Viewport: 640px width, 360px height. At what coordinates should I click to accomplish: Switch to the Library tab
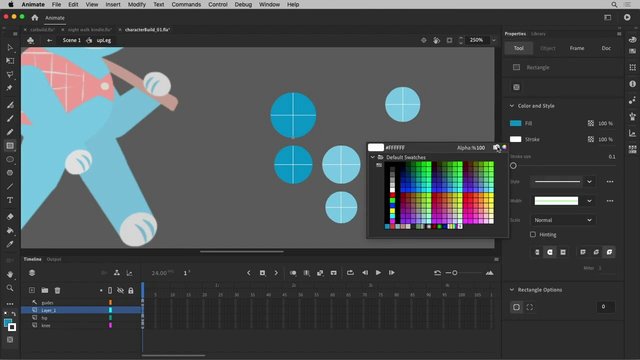[x=538, y=34]
